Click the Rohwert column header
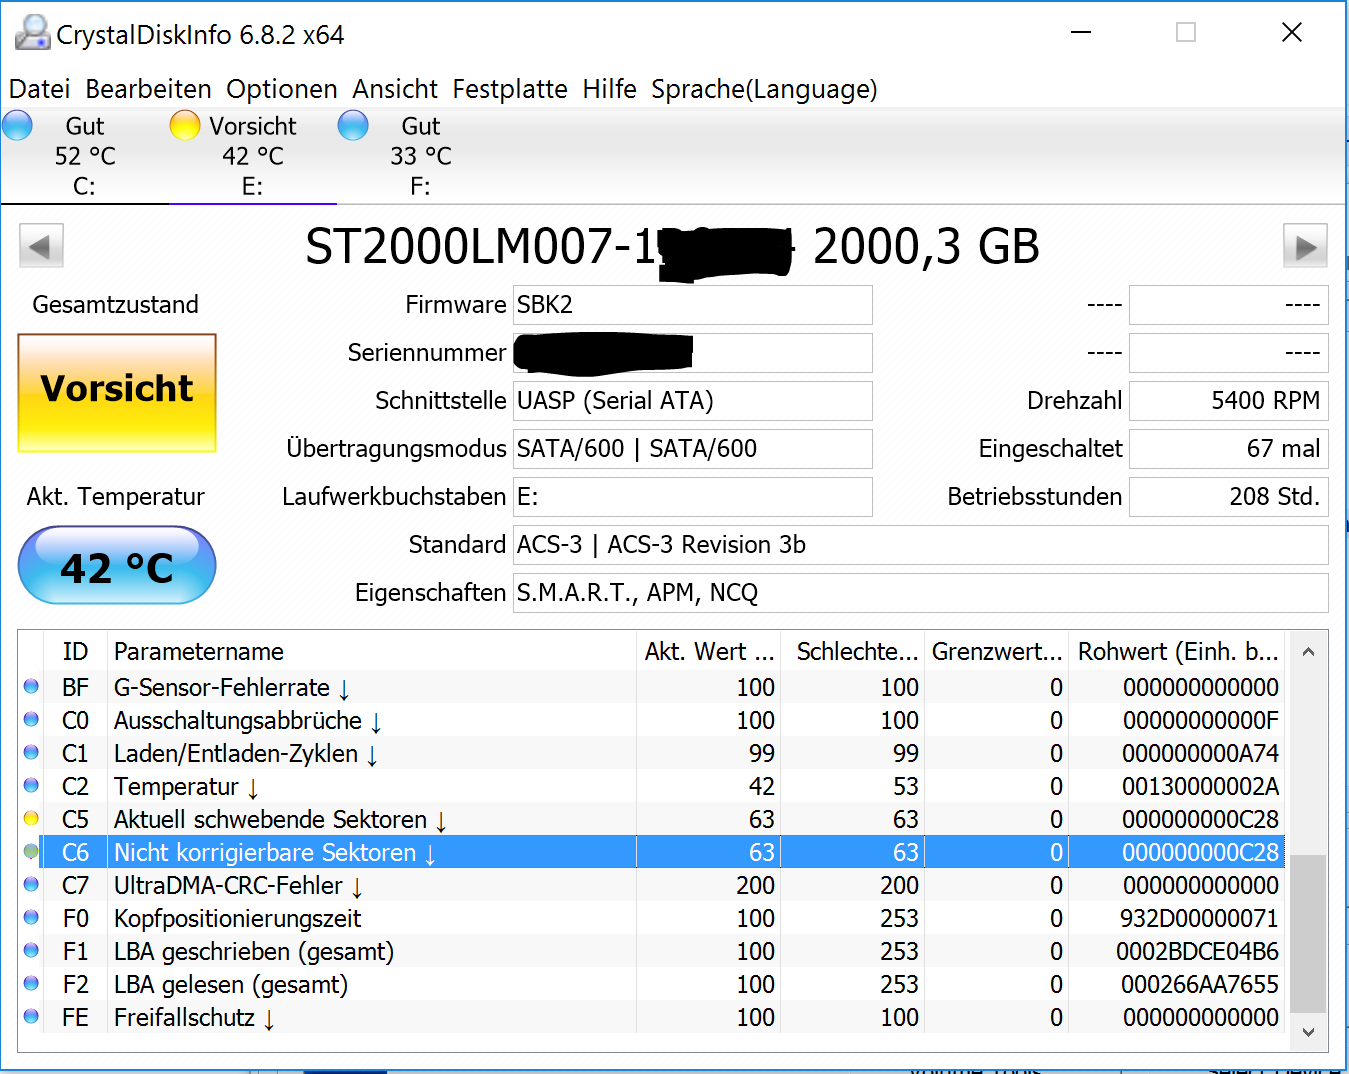The height and width of the screenshot is (1074, 1349). click(1178, 652)
